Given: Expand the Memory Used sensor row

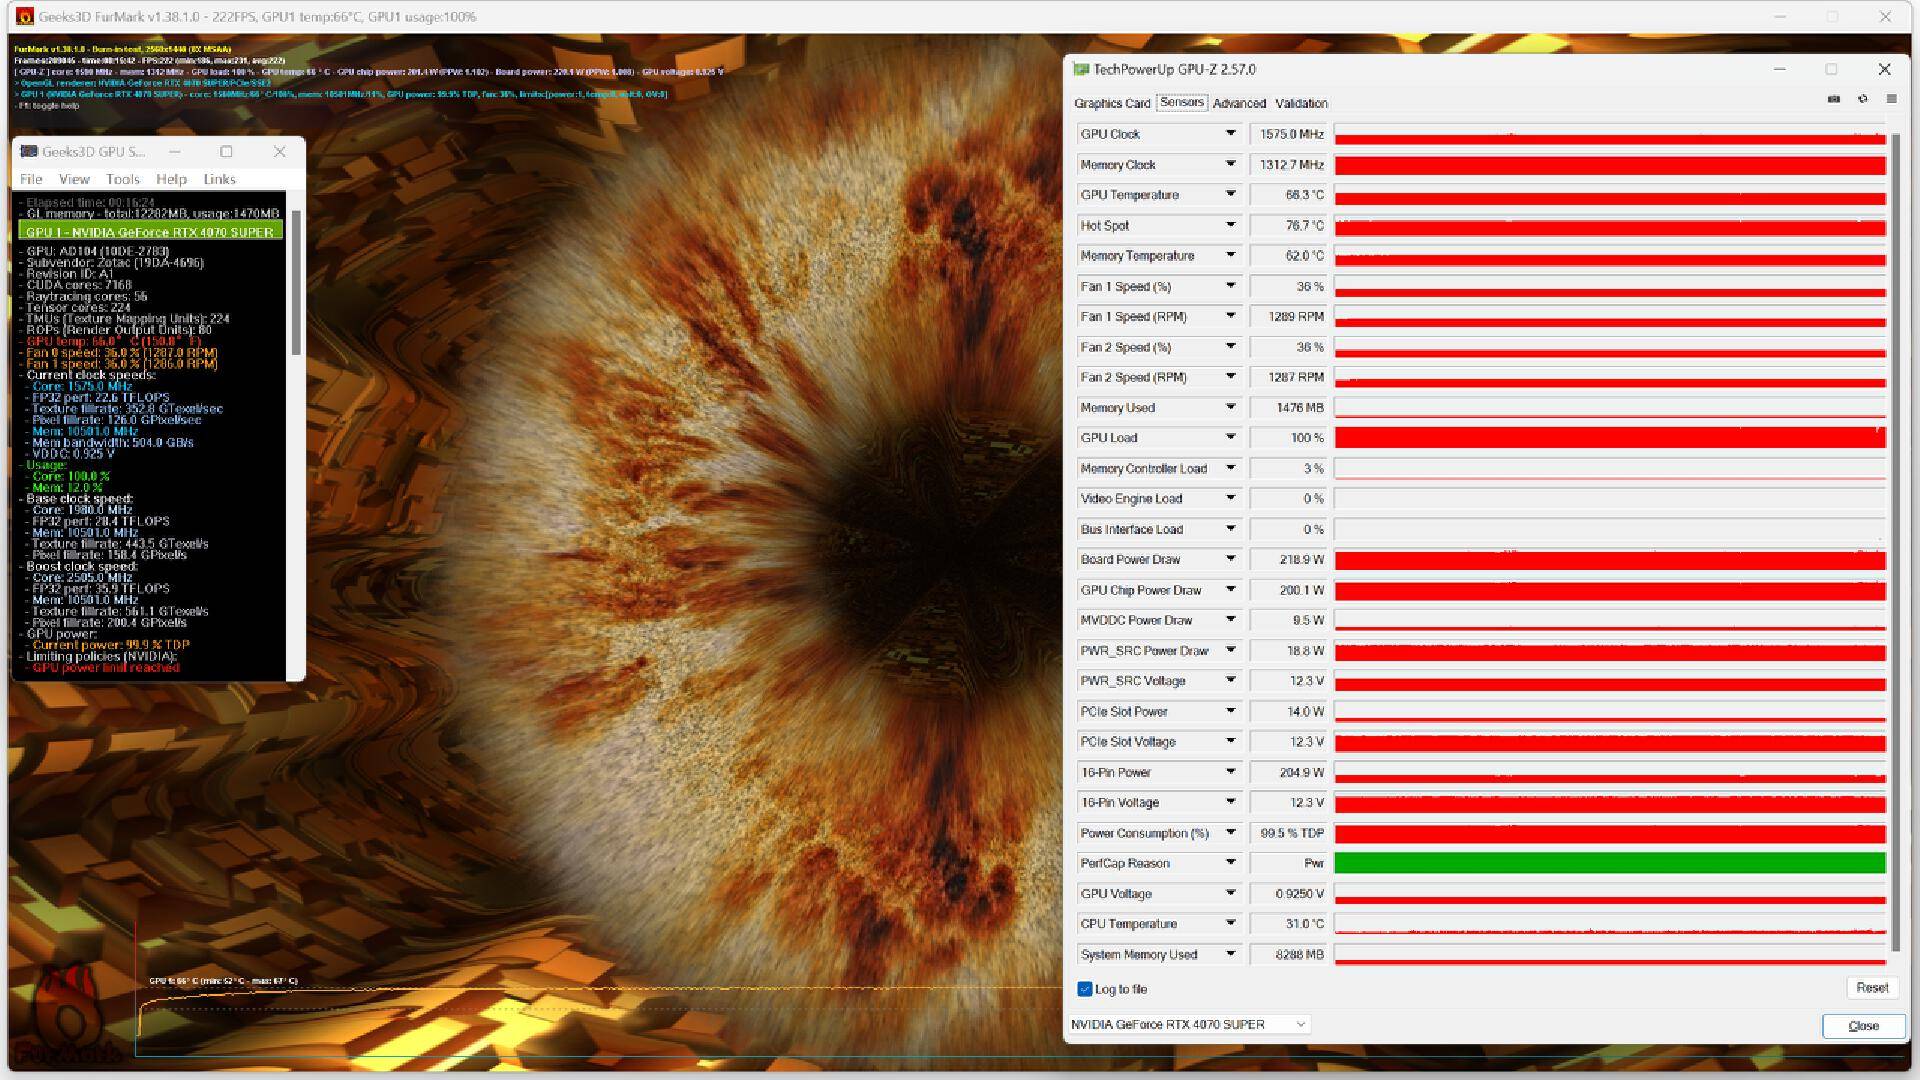Looking at the screenshot, I should [1228, 406].
